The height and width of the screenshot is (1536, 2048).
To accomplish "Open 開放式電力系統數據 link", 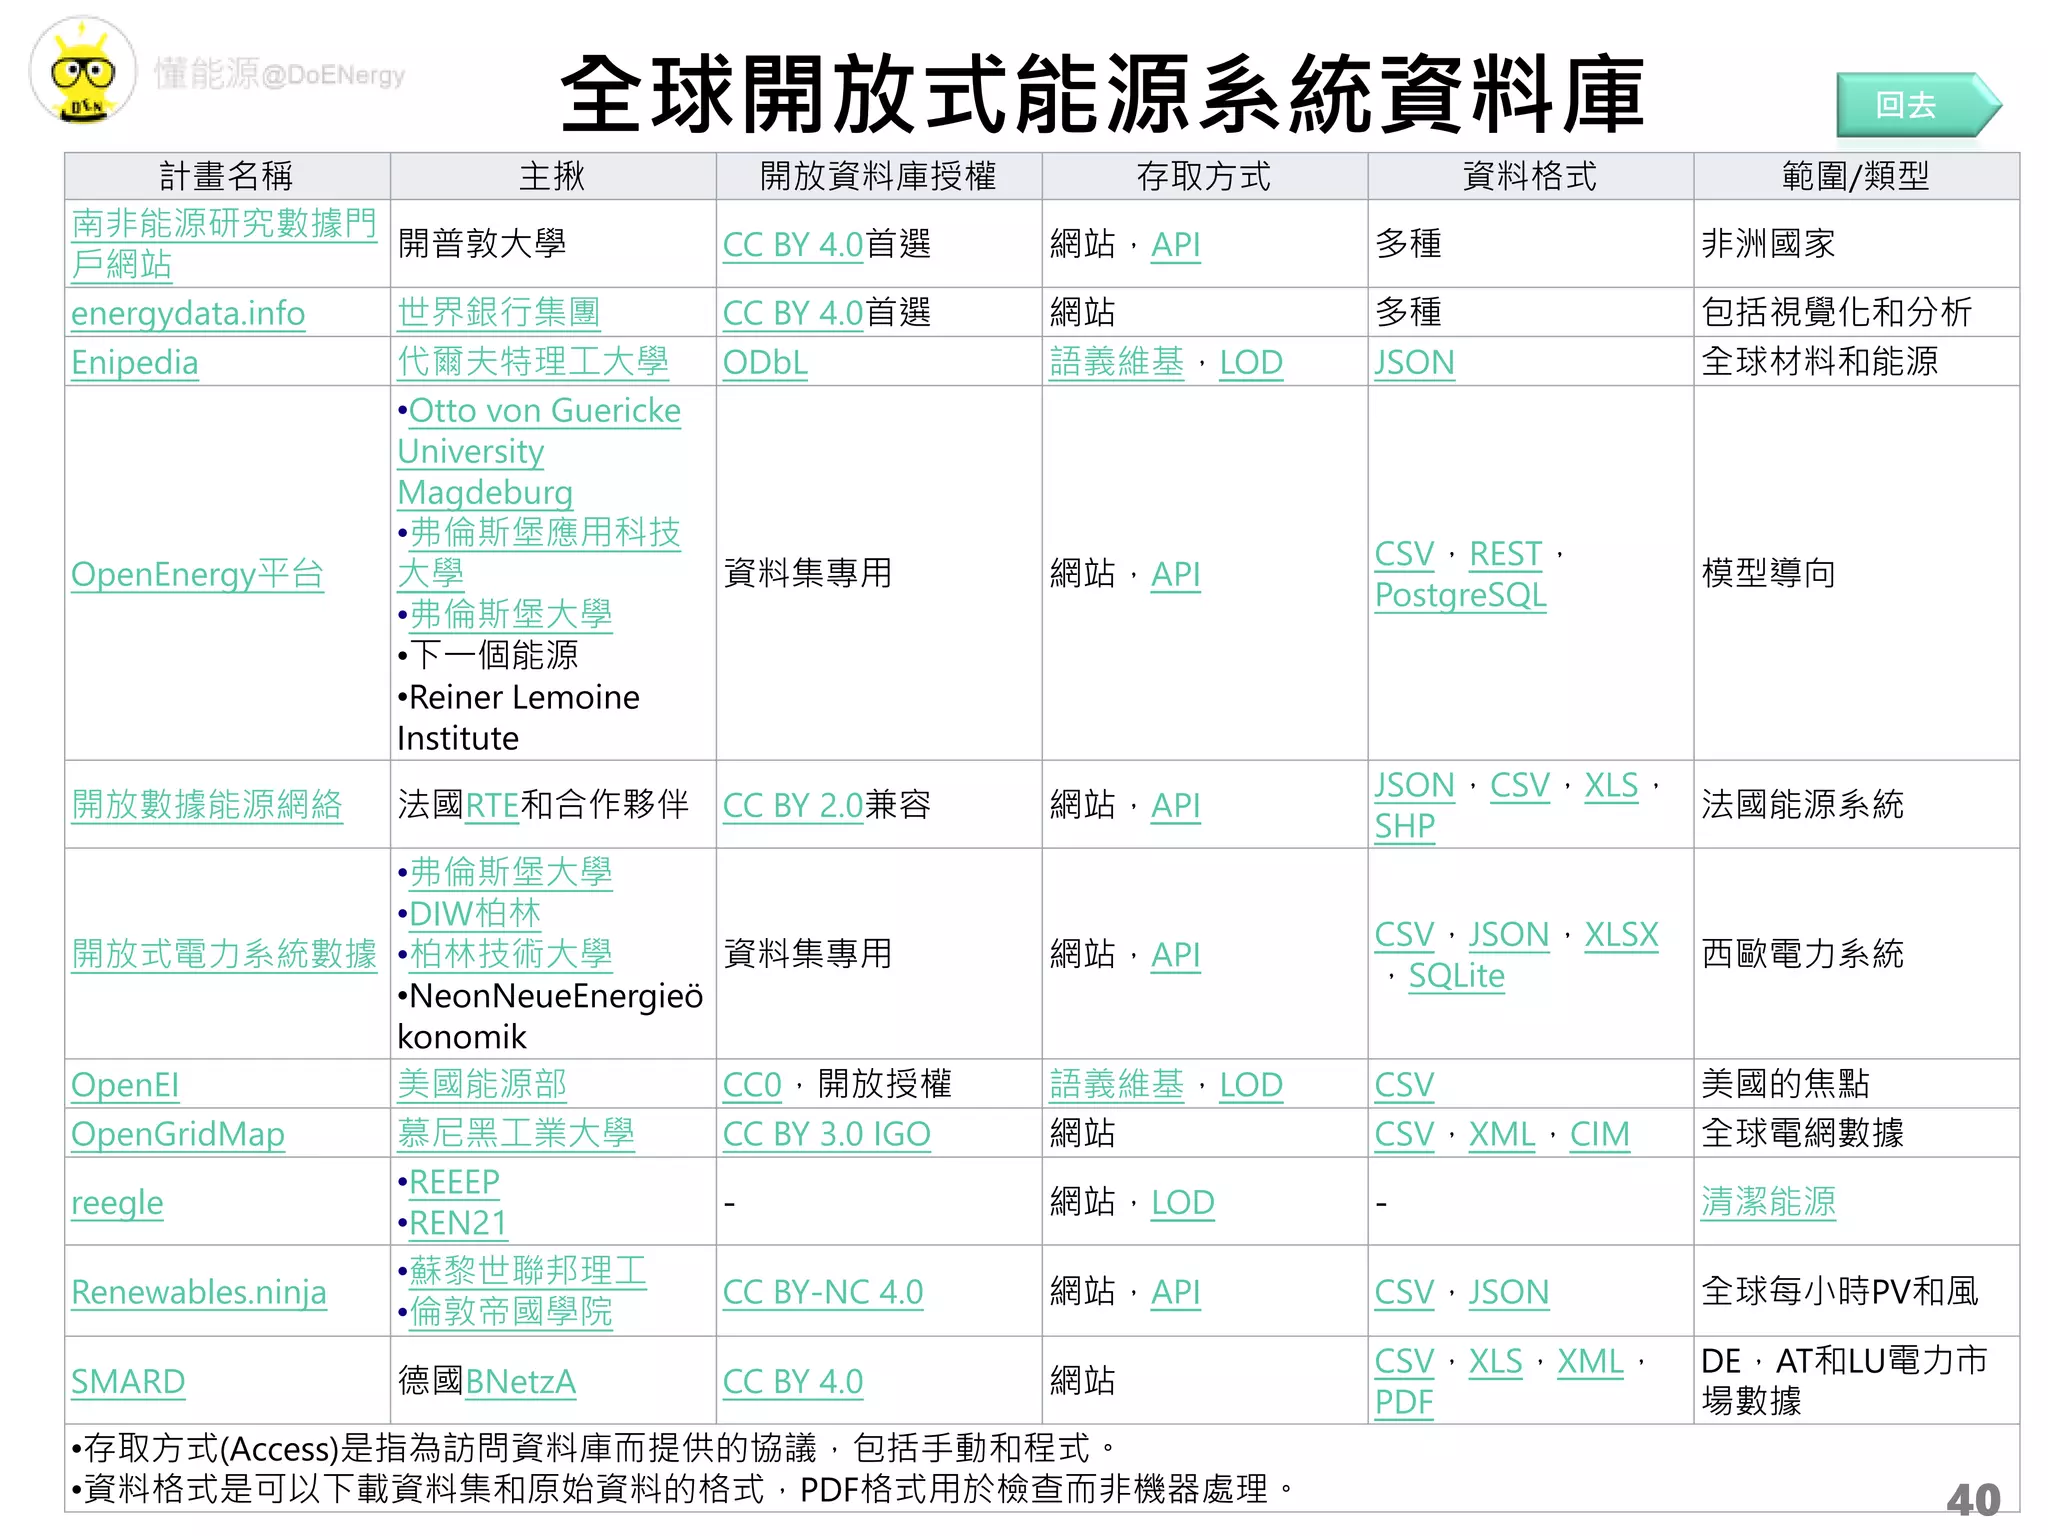I will [x=224, y=954].
